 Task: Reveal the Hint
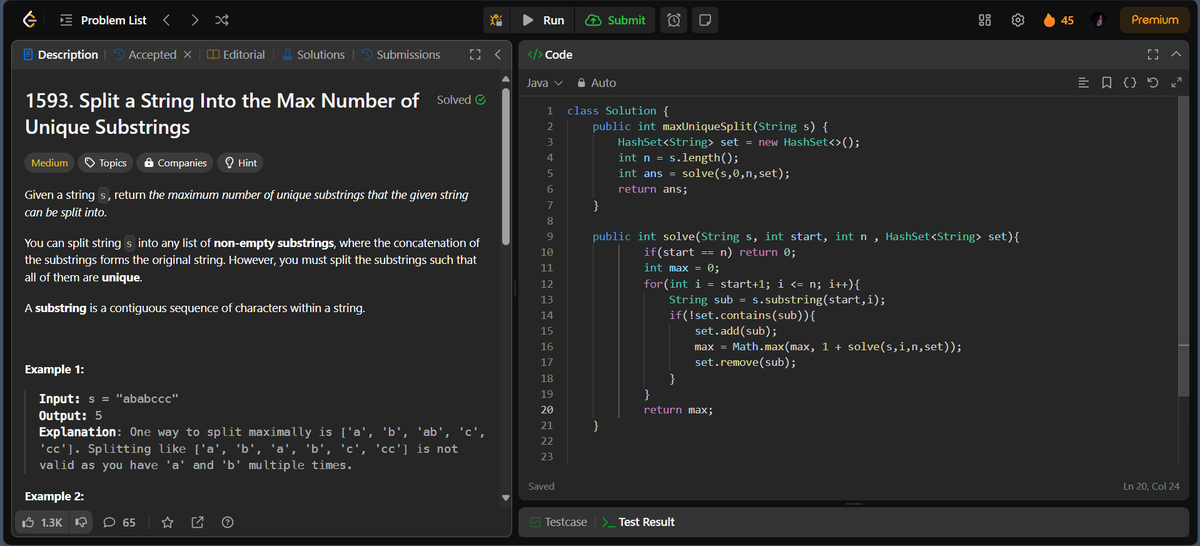pyautogui.click(x=241, y=163)
